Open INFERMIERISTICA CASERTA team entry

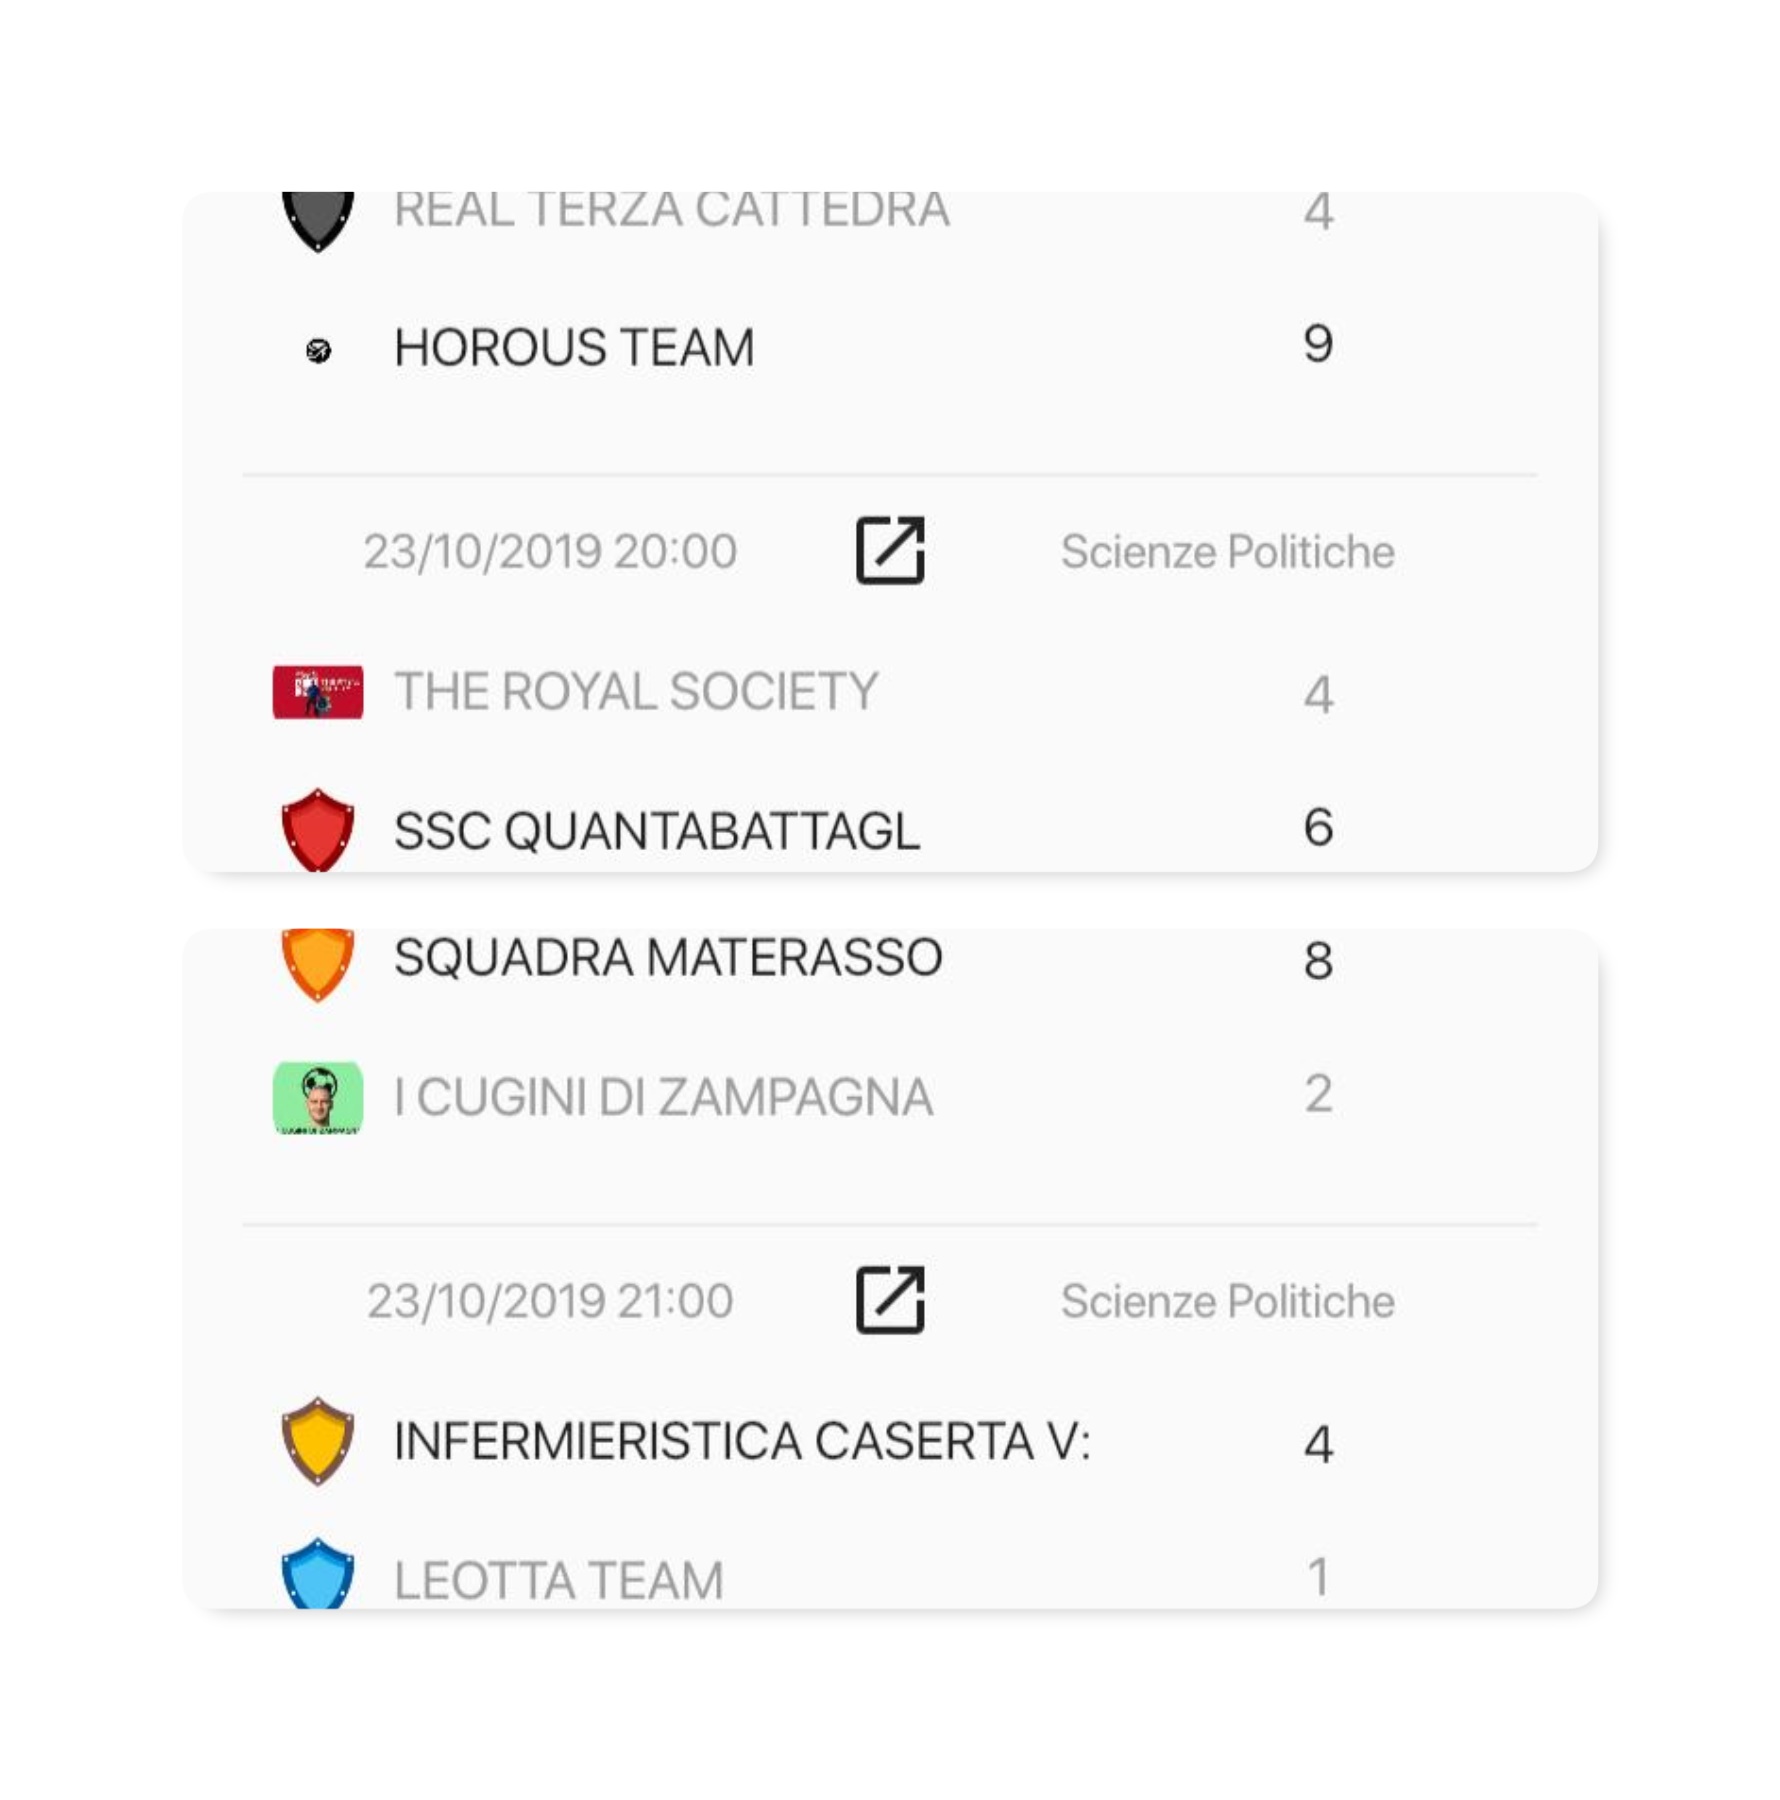pos(742,1441)
